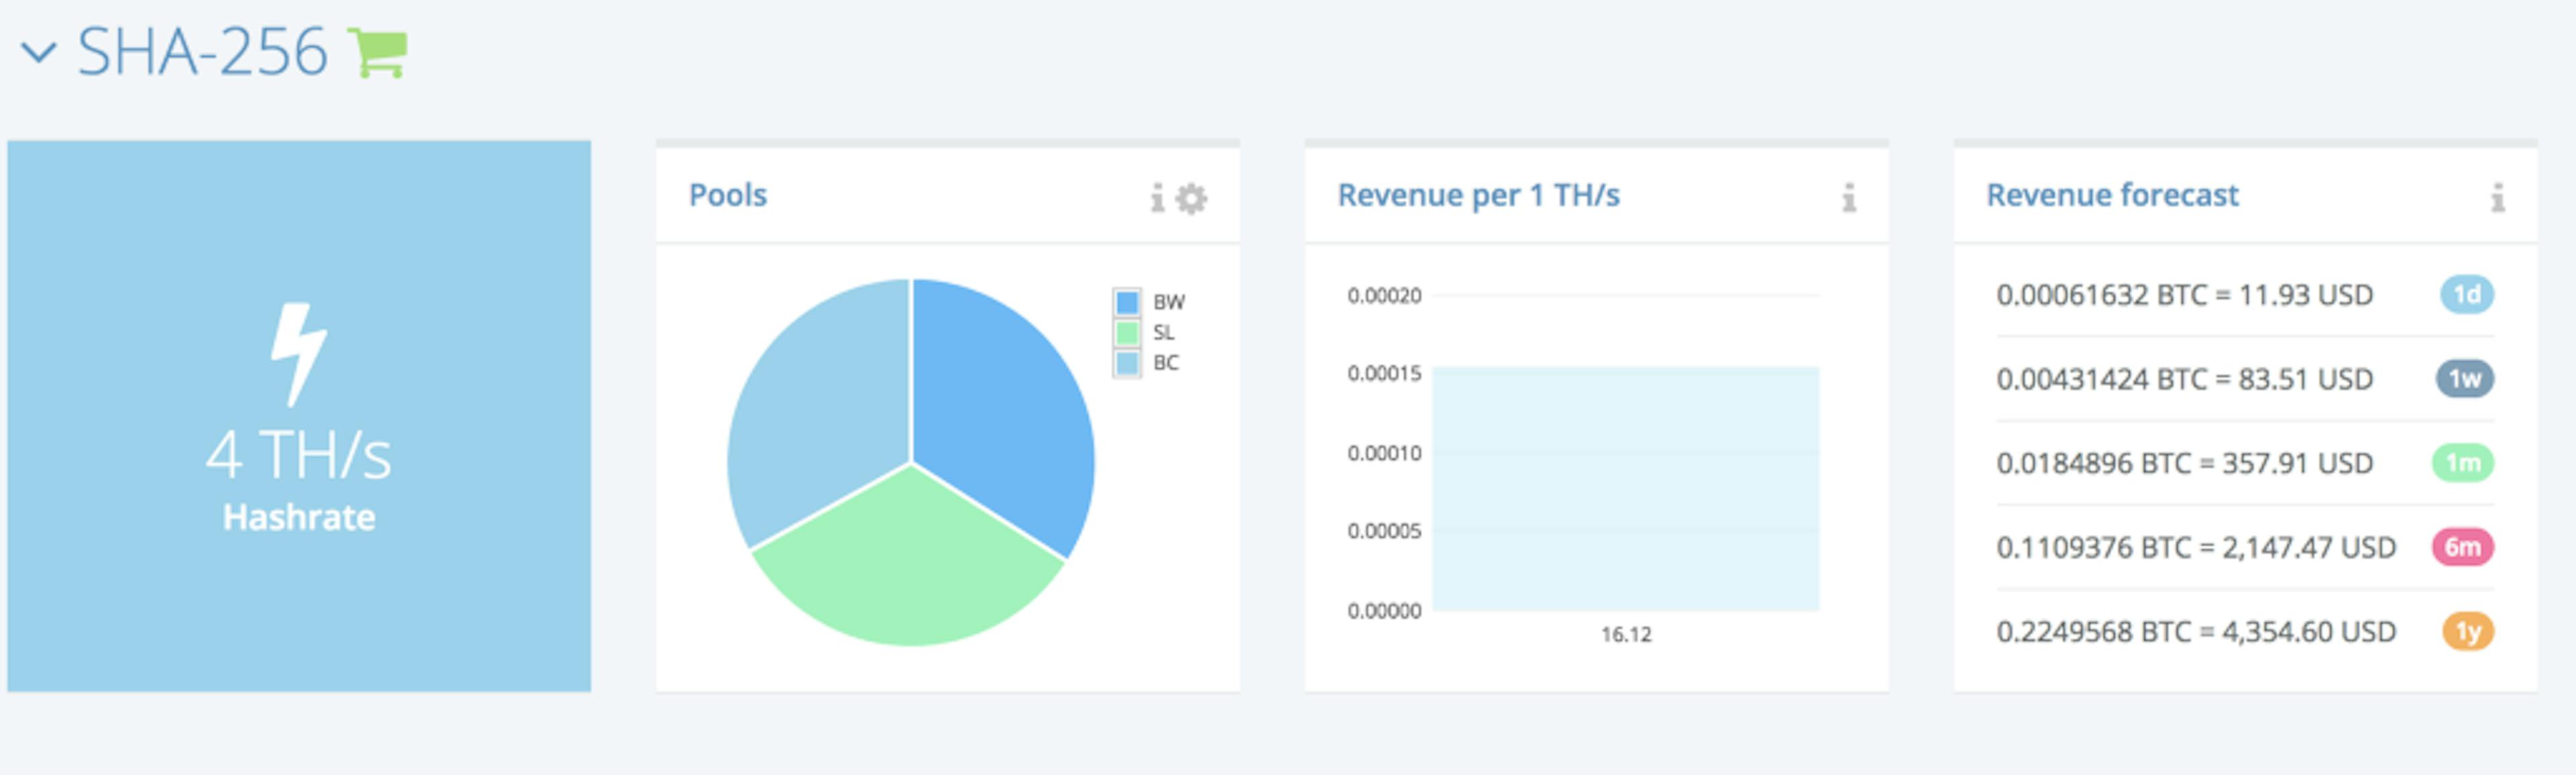The image size is (2576, 775).
Task: Open the SHA-256 heading
Action: click(x=202, y=52)
